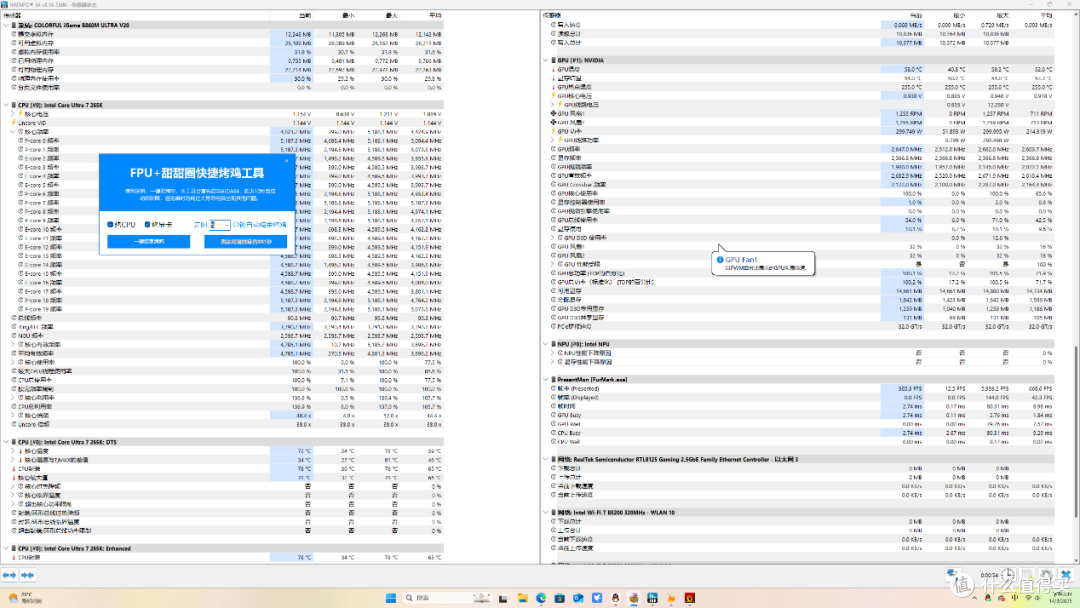Click the blue X close sensors icon

tap(1066, 574)
